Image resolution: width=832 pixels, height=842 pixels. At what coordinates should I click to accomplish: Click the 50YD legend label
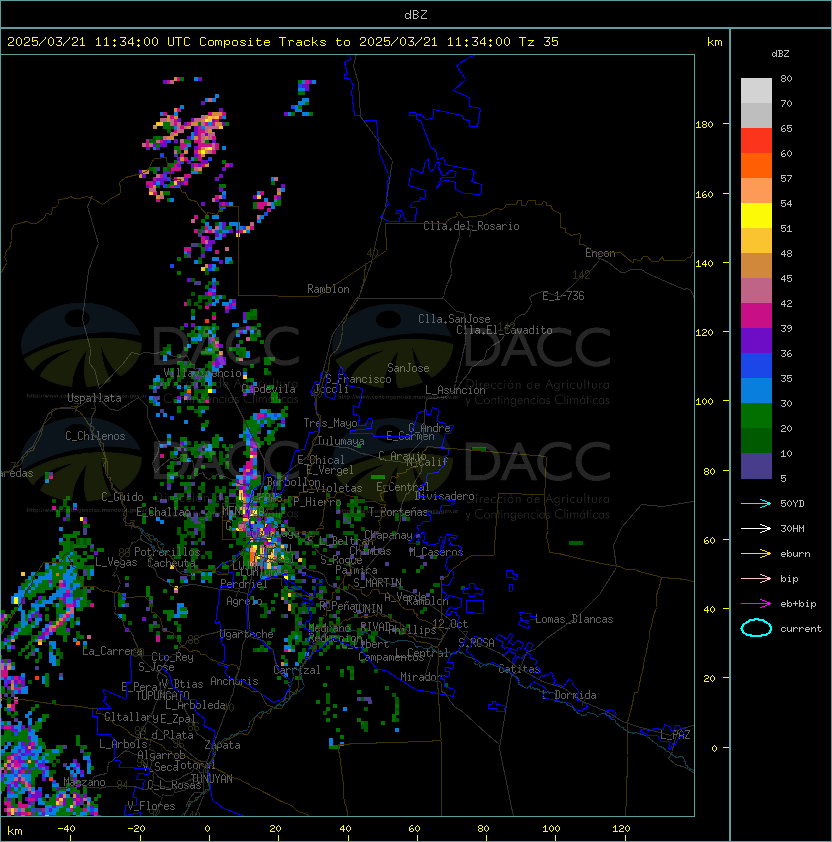coord(792,504)
